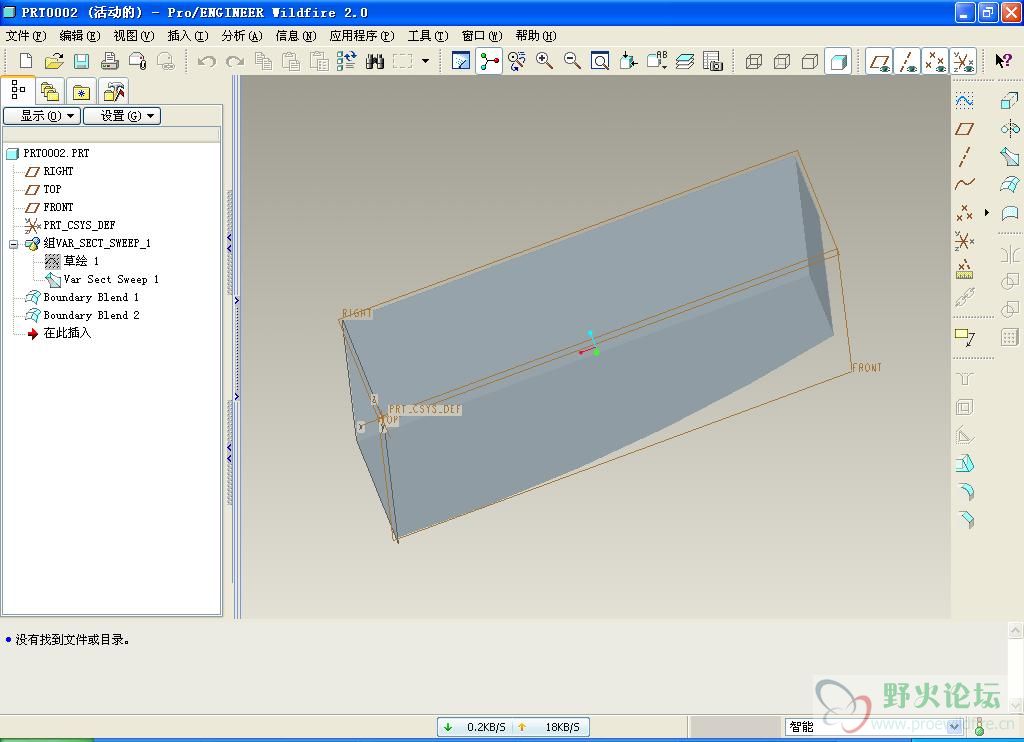Open the layers tool

684,61
